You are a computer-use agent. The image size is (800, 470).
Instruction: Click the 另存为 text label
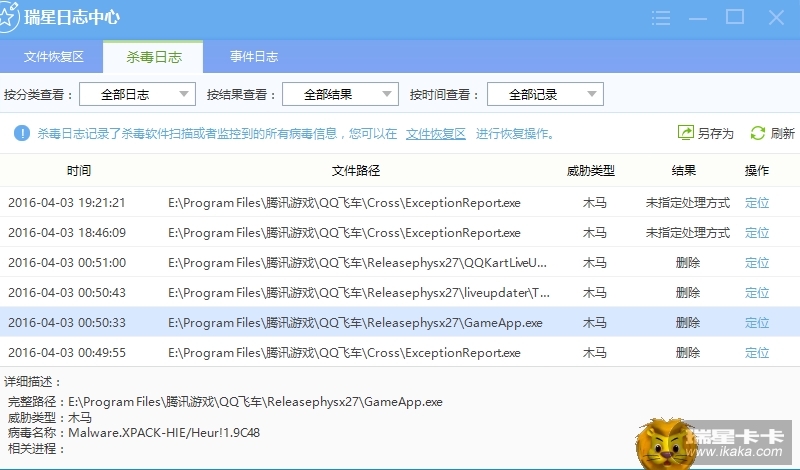tap(715, 134)
